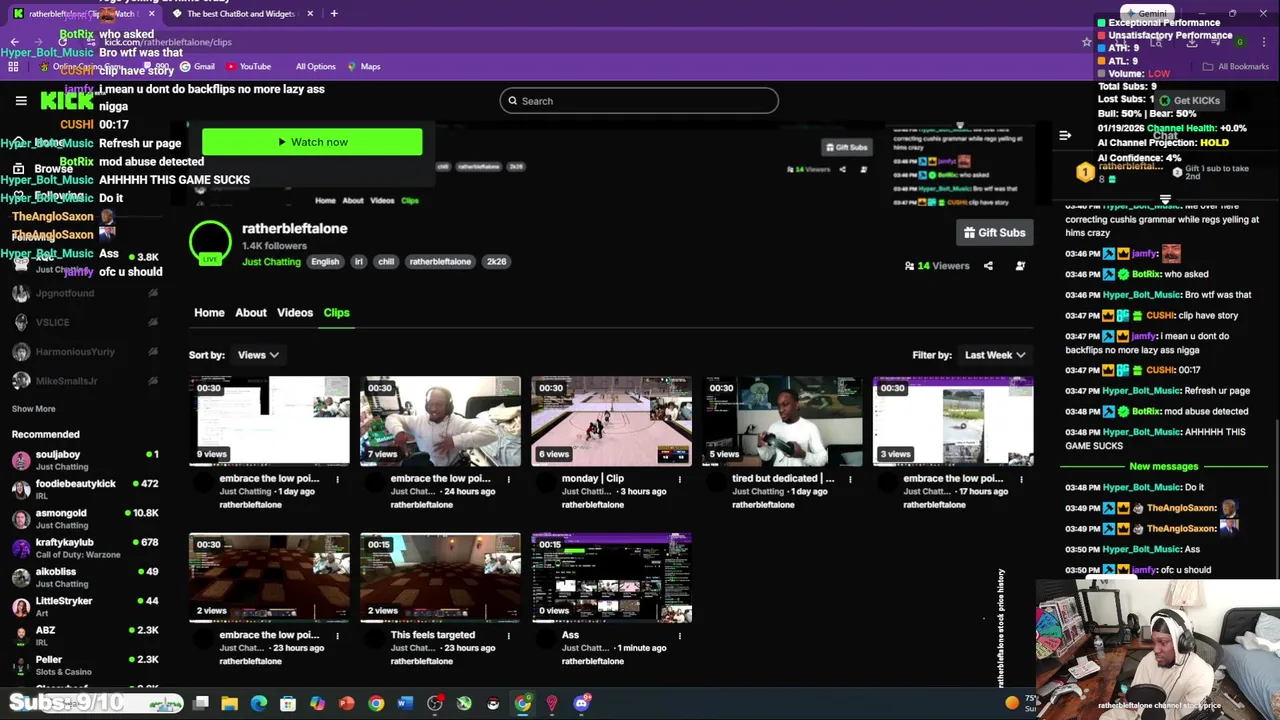The height and width of the screenshot is (720, 1280).
Task: Open the tired but dedicated clip thumbnail
Action: coord(782,421)
